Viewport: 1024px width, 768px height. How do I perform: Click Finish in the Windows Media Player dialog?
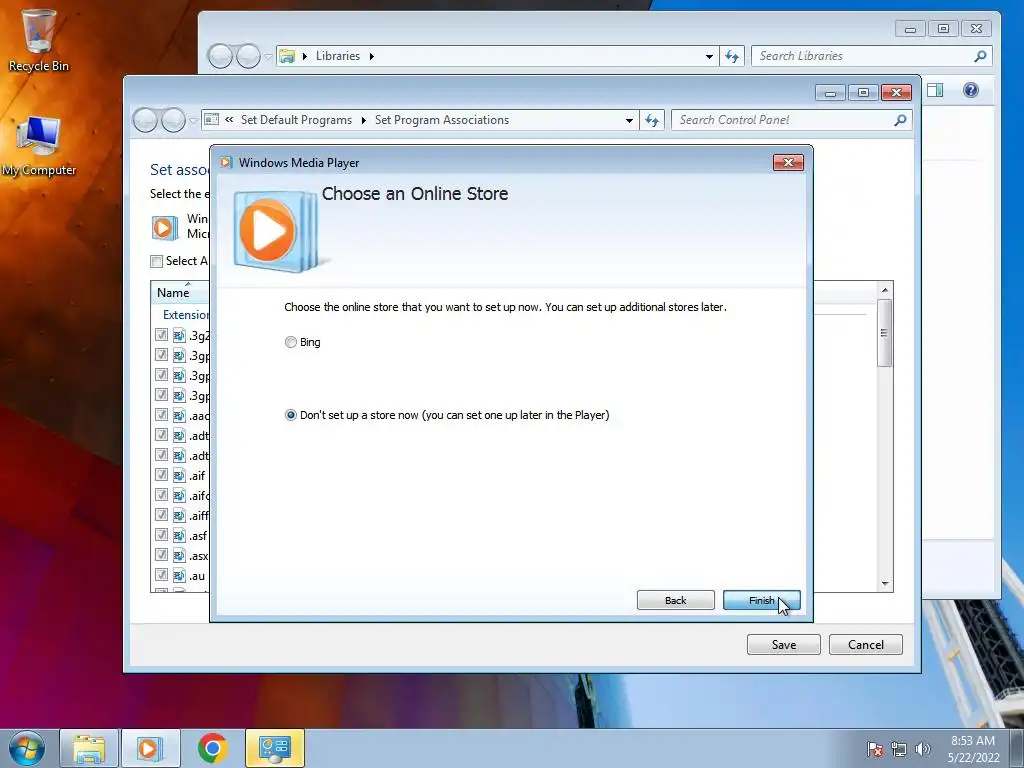click(761, 600)
